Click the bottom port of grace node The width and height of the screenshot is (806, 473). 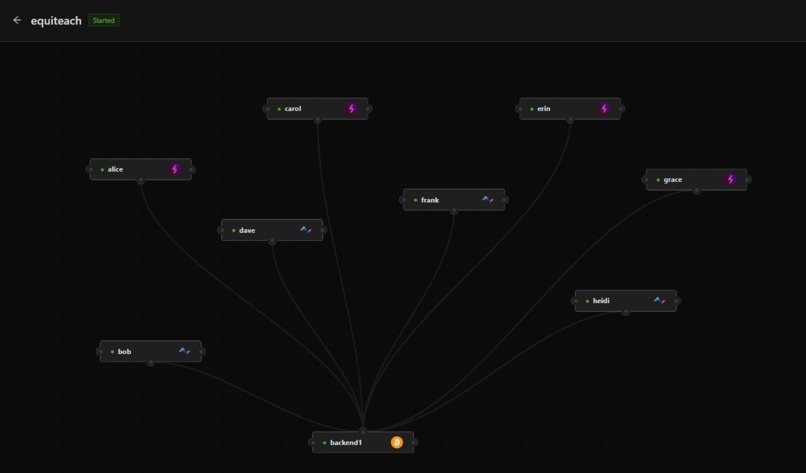[697, 191]
